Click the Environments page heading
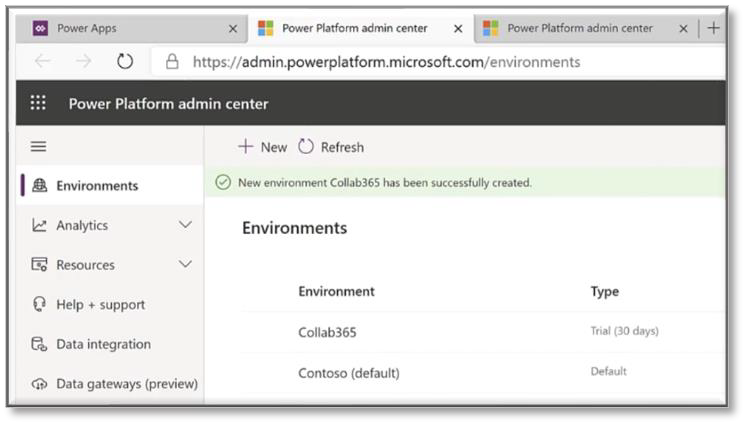The height and width of the screenshot is (425, 746). click(x=294, y=228)
